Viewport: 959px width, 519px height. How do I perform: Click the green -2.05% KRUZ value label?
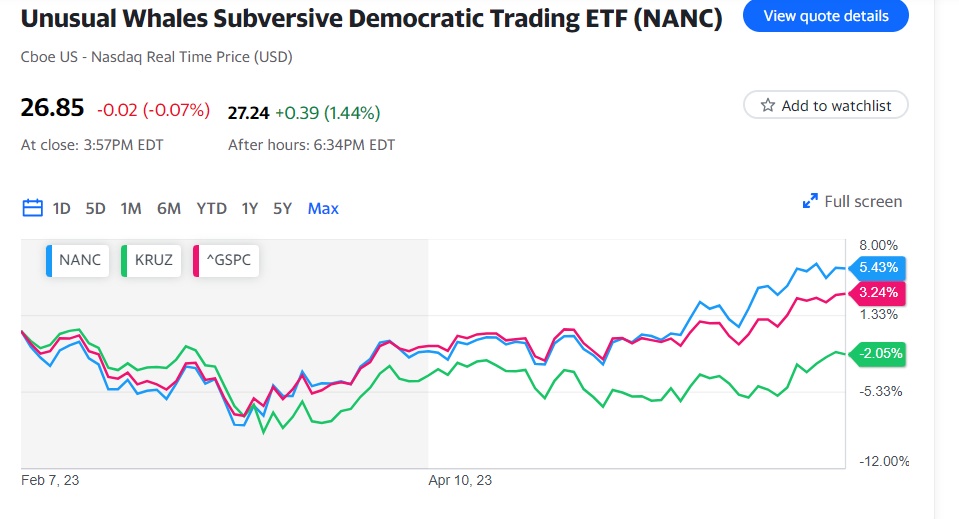click(x=877, y=353)
